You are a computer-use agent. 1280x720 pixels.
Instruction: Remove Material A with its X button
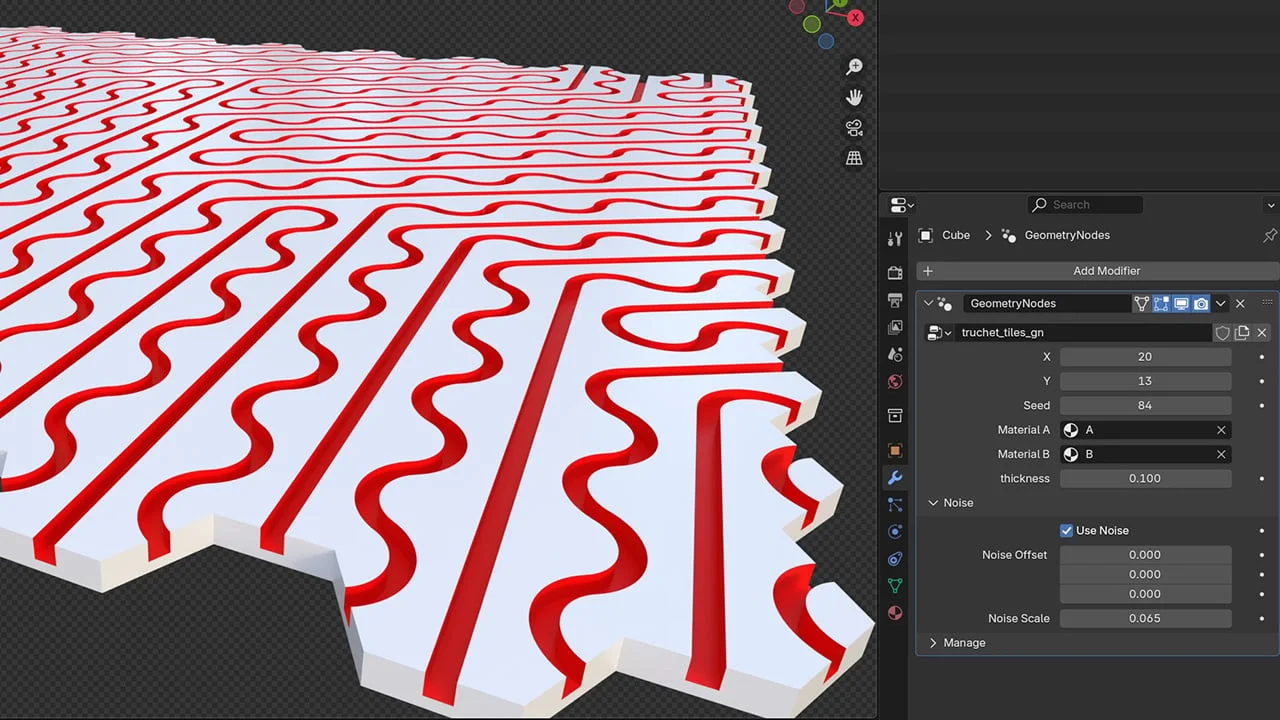1221,429
